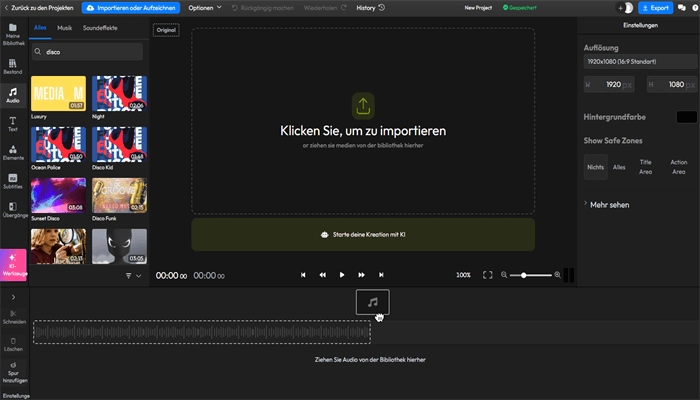Viewport: 700px width, 400px height.
Task: Expand the Mehr sehen section
Action: [x=607, y=204]
